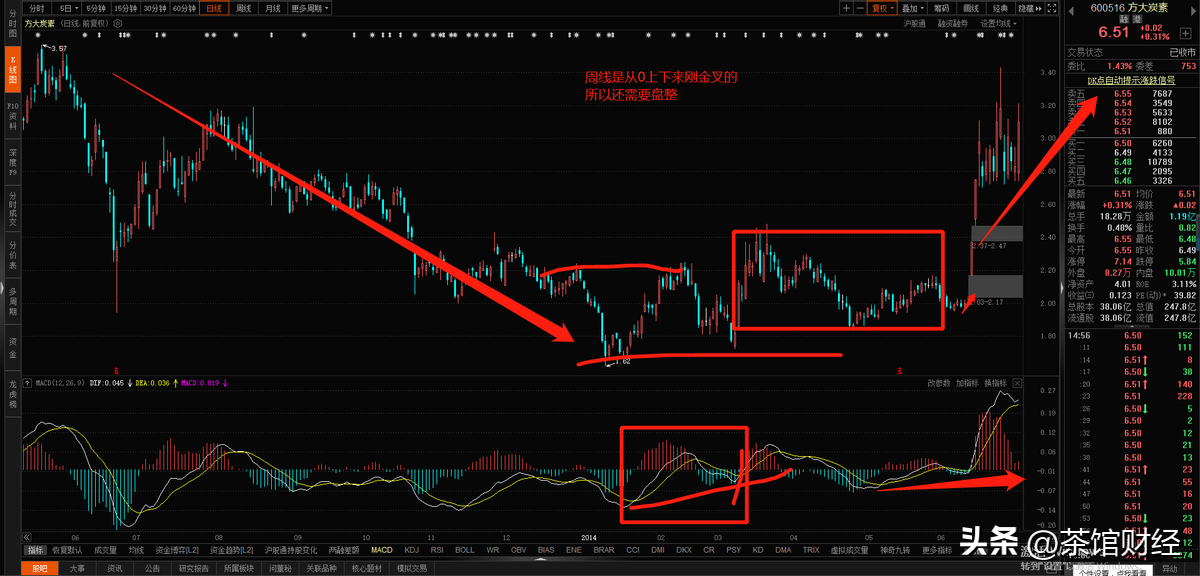Switch to 经典 layout
This screenshot has height=576, width=1200.
coord(1000,8)
